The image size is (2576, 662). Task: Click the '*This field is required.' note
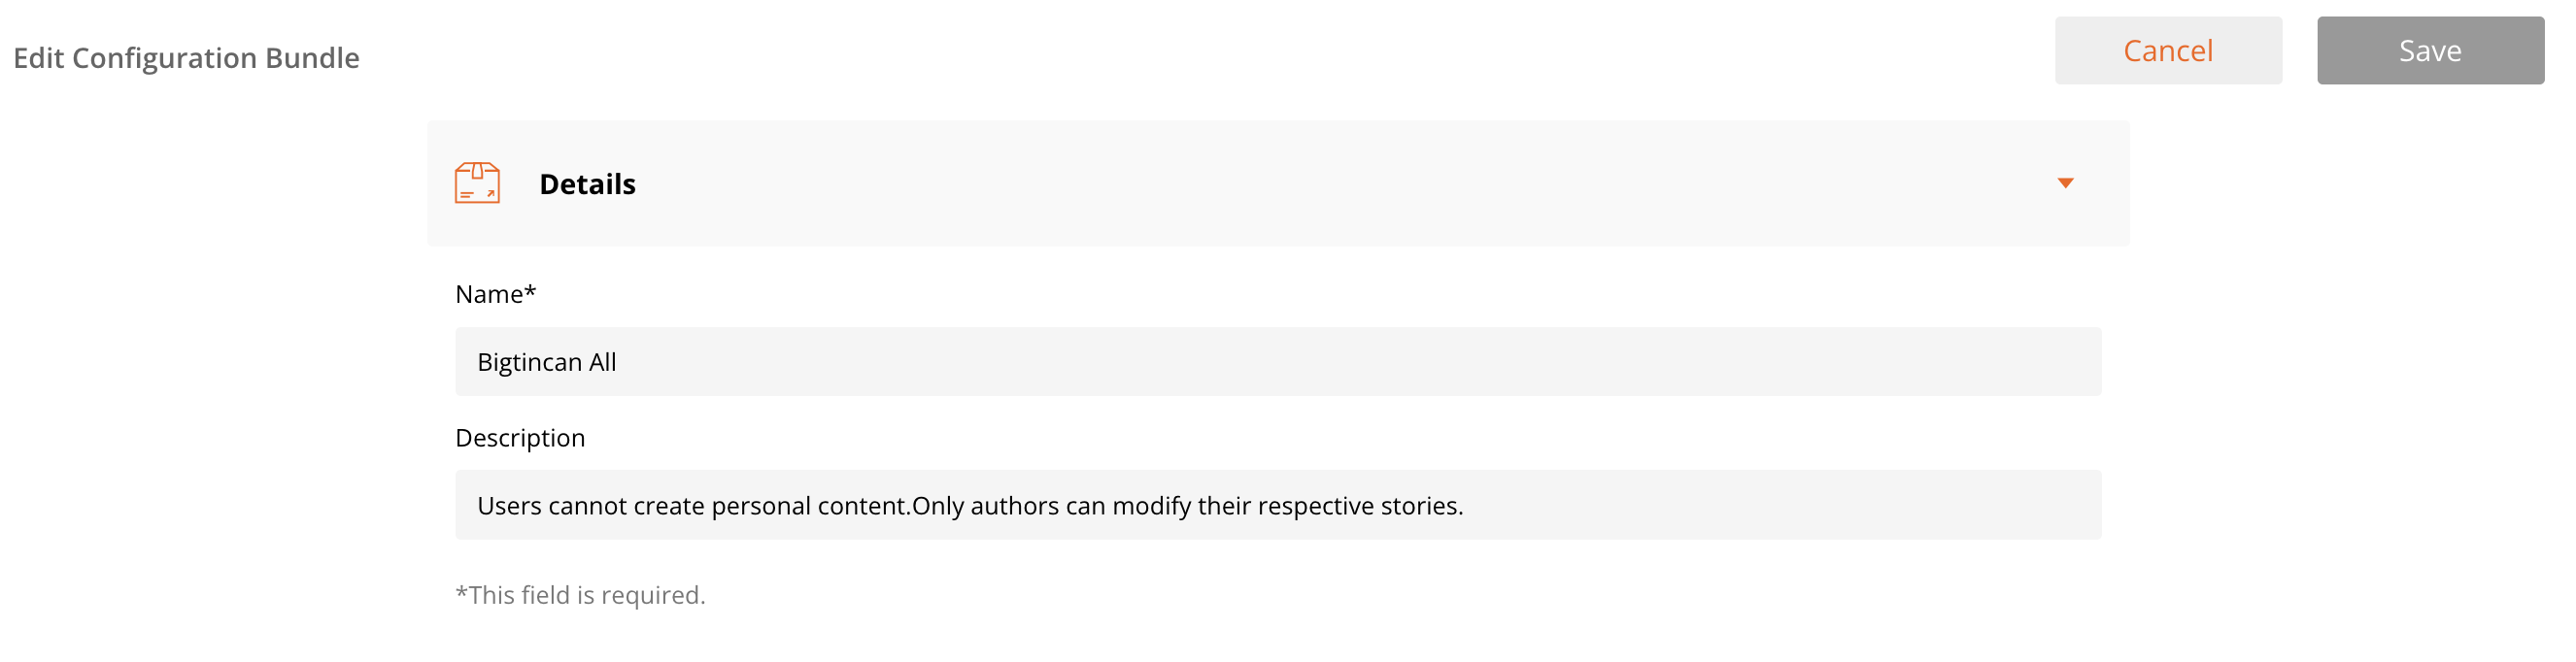point(580,595)
